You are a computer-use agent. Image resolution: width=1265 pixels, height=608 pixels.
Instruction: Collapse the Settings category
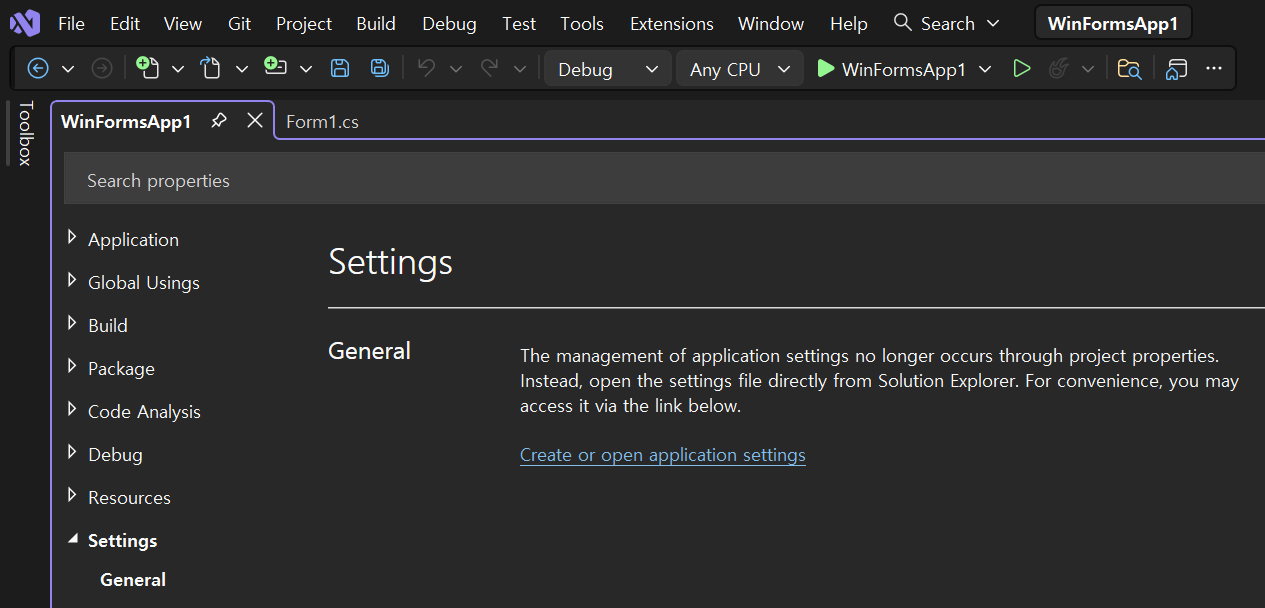click(72, 539)
